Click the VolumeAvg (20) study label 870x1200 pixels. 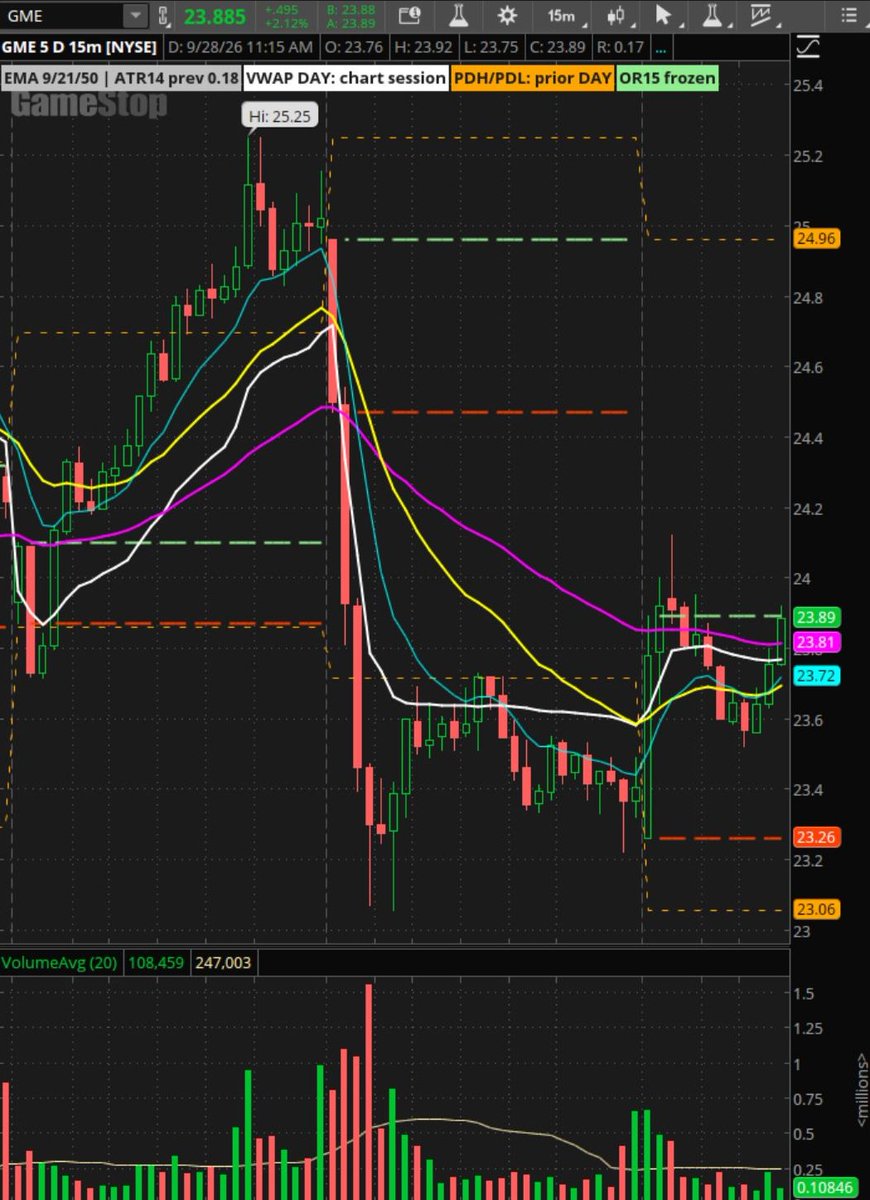point(61,963)
